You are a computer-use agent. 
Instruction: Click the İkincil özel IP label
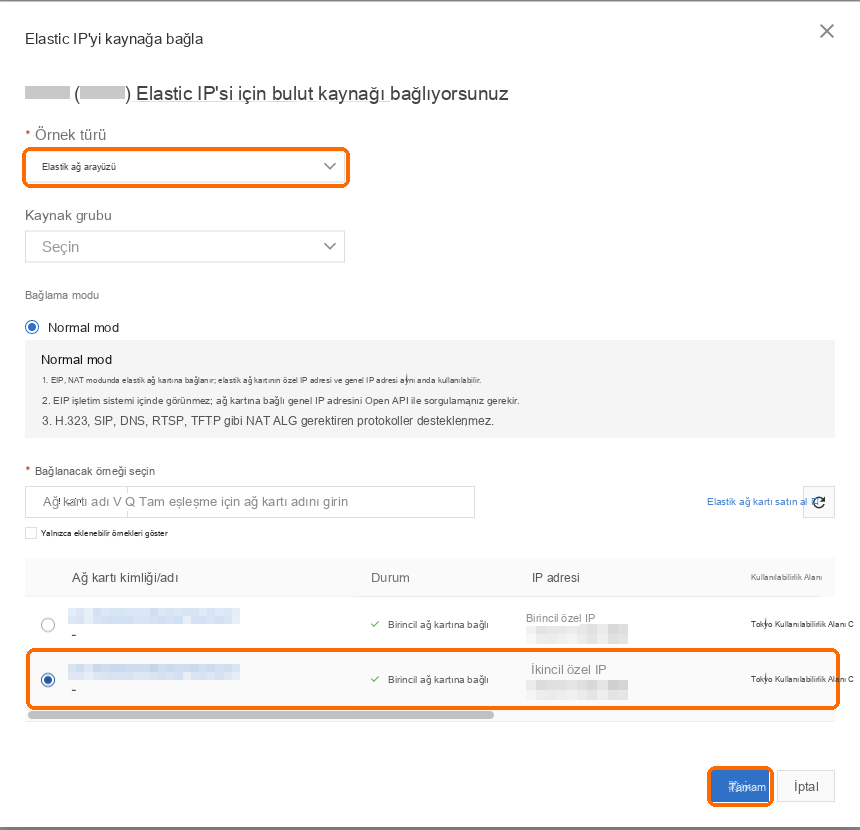coord(568,670)
